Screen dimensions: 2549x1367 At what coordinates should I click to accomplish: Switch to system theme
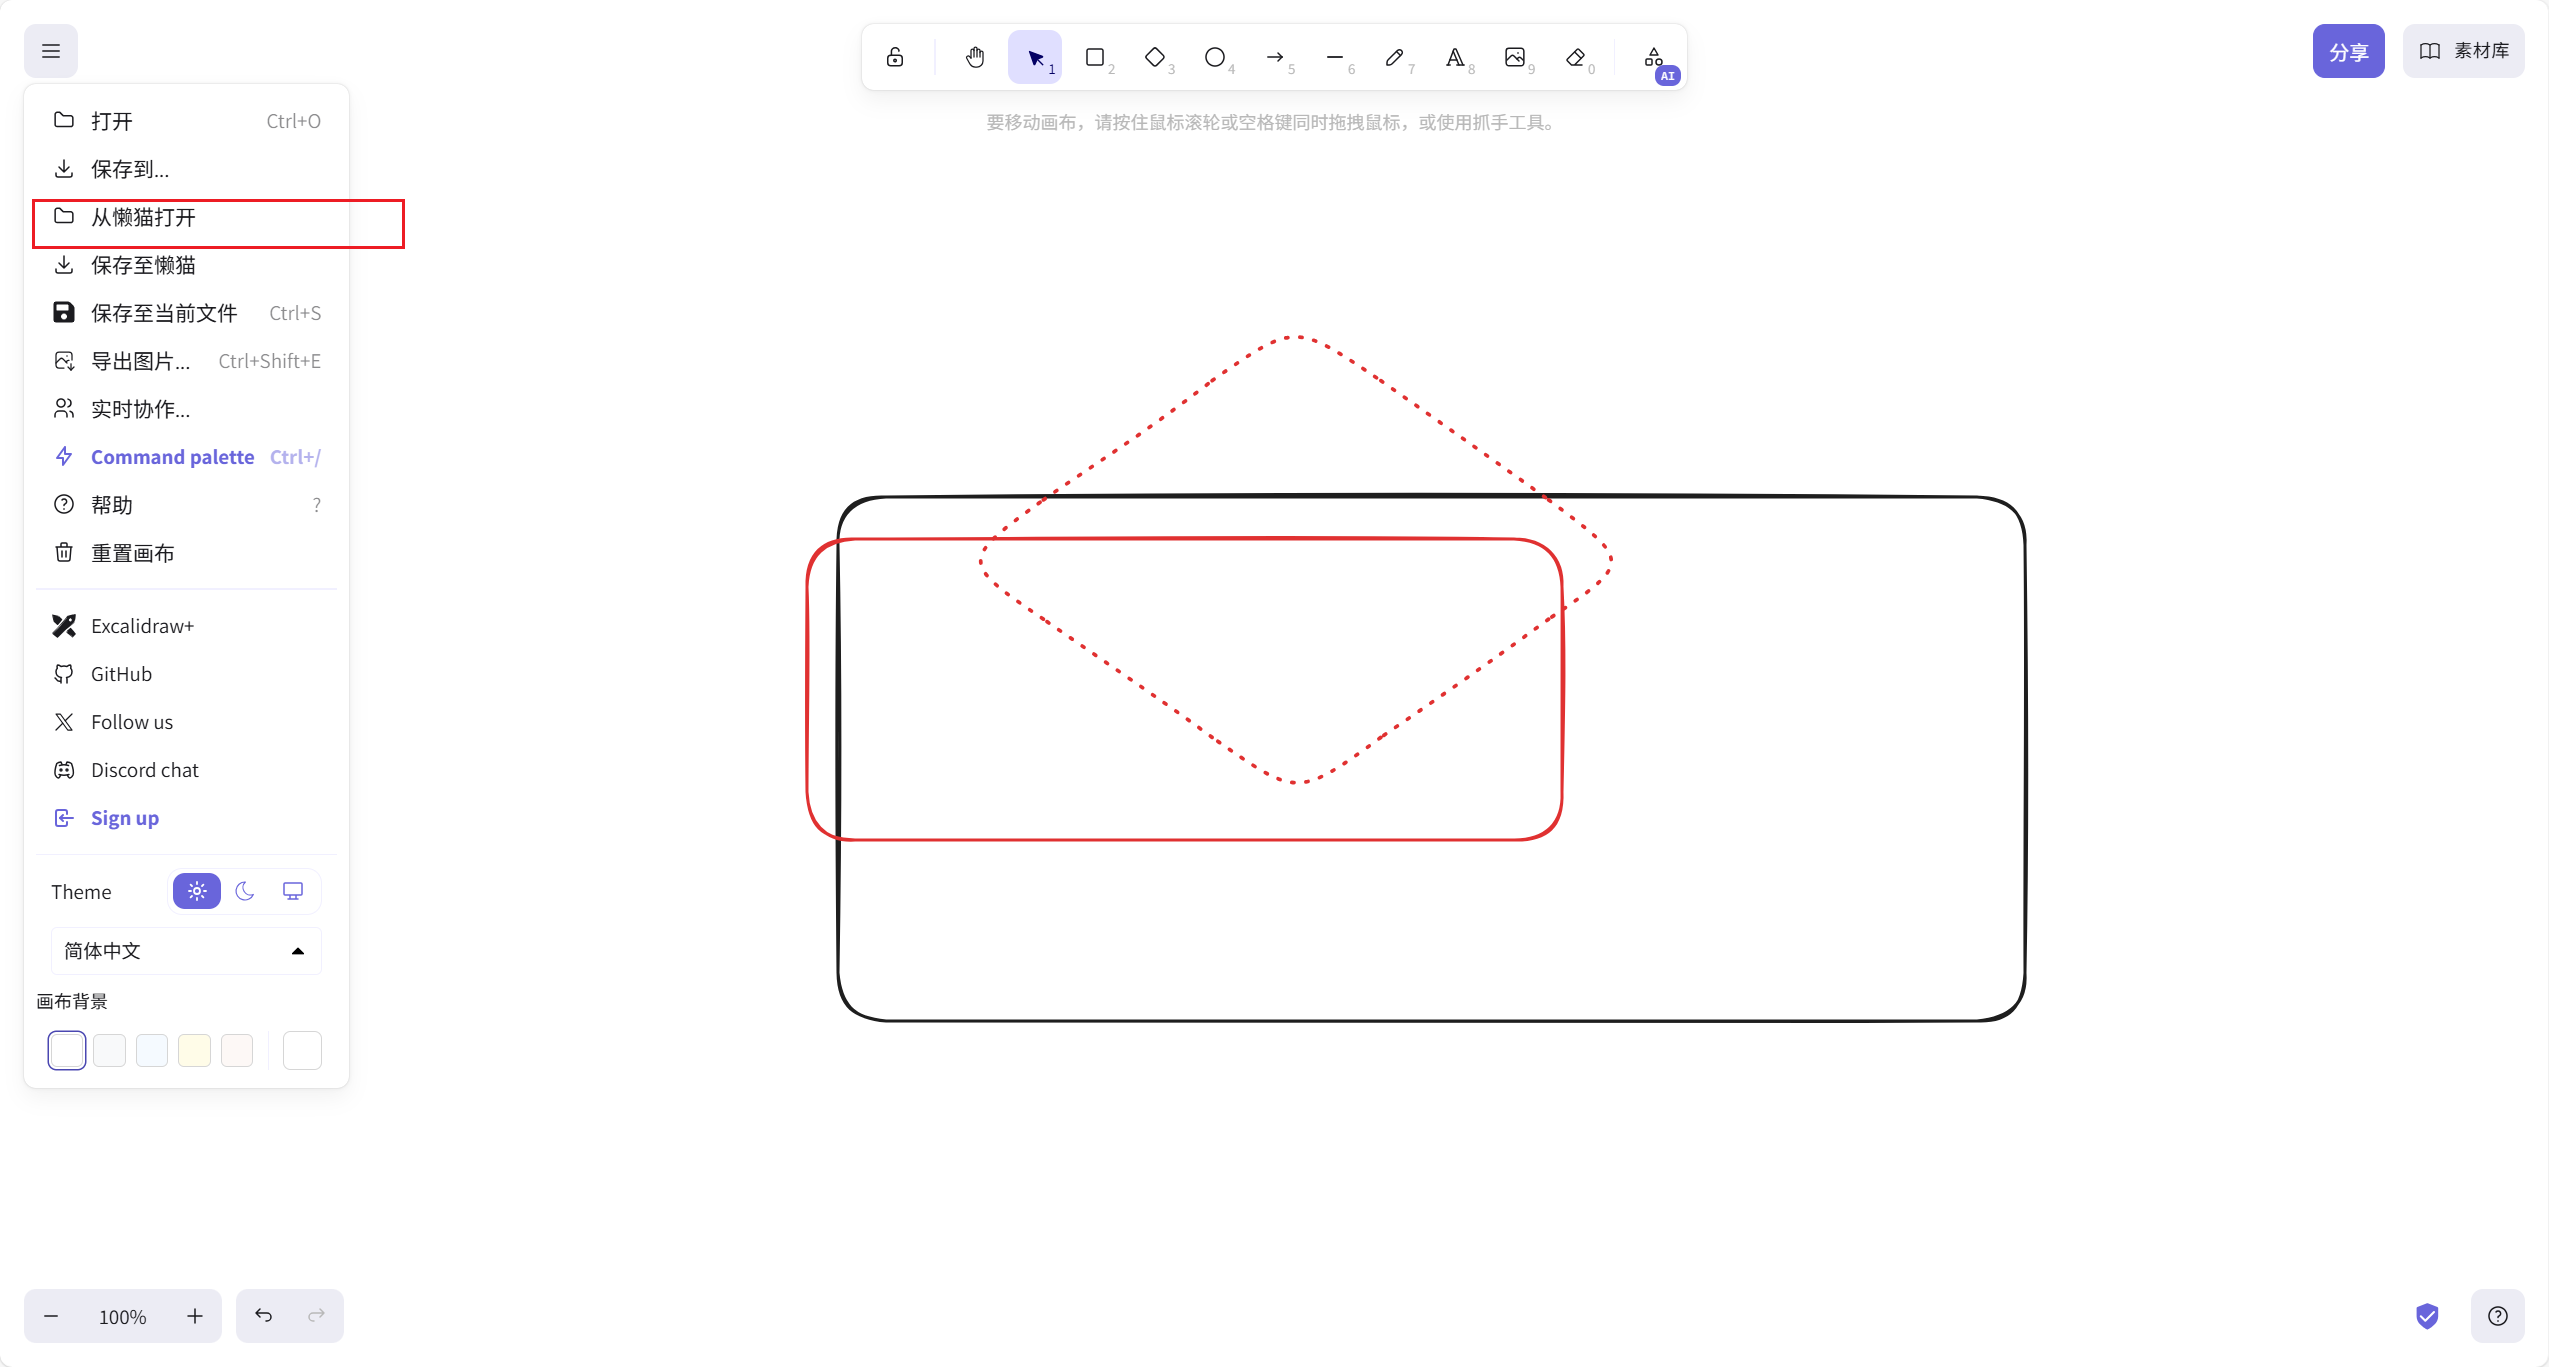tap(293, 891)
